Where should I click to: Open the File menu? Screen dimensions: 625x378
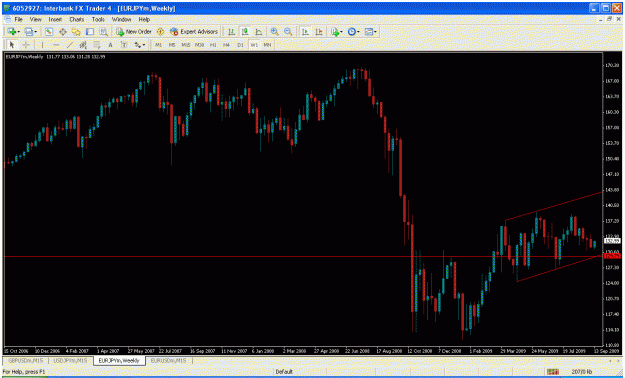(18, 19)
